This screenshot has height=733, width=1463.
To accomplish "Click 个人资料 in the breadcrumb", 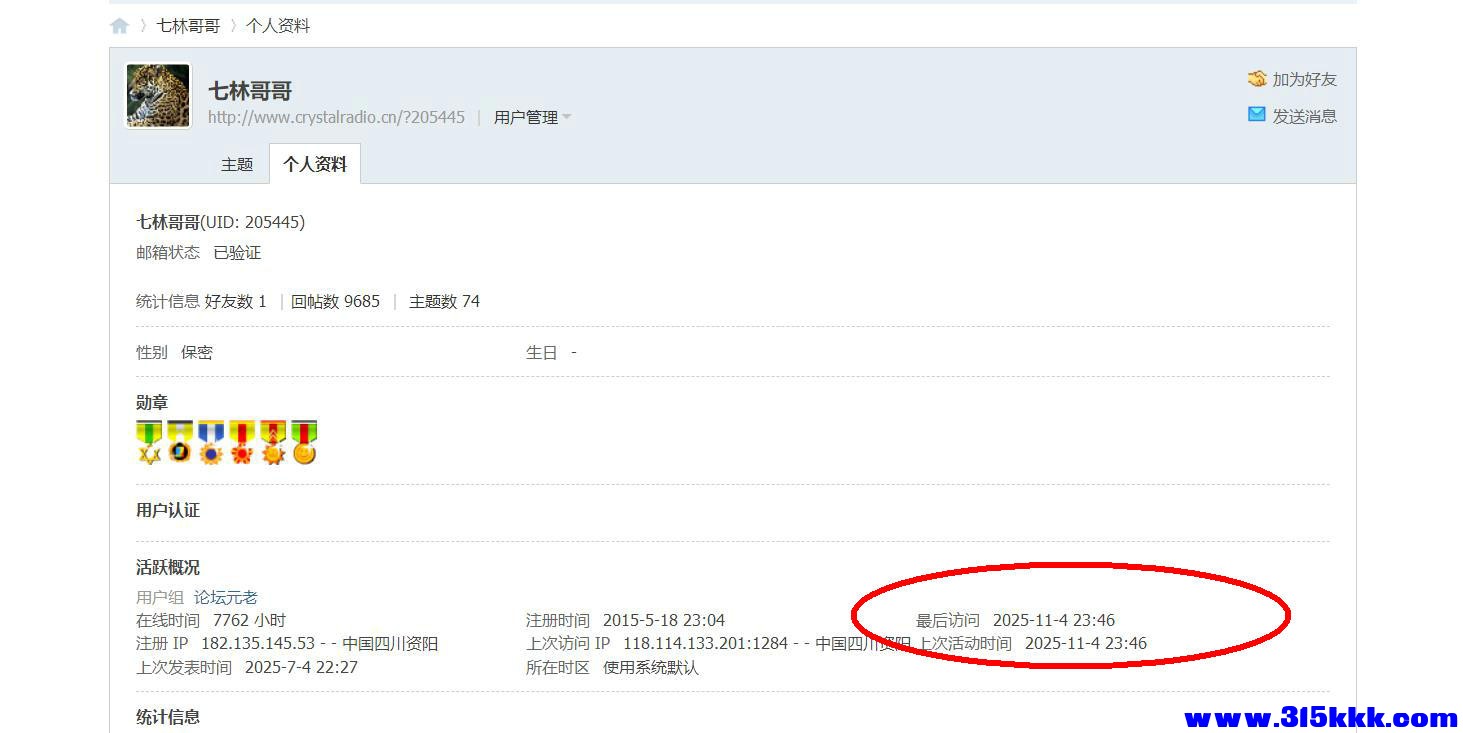I will (277, 25).
